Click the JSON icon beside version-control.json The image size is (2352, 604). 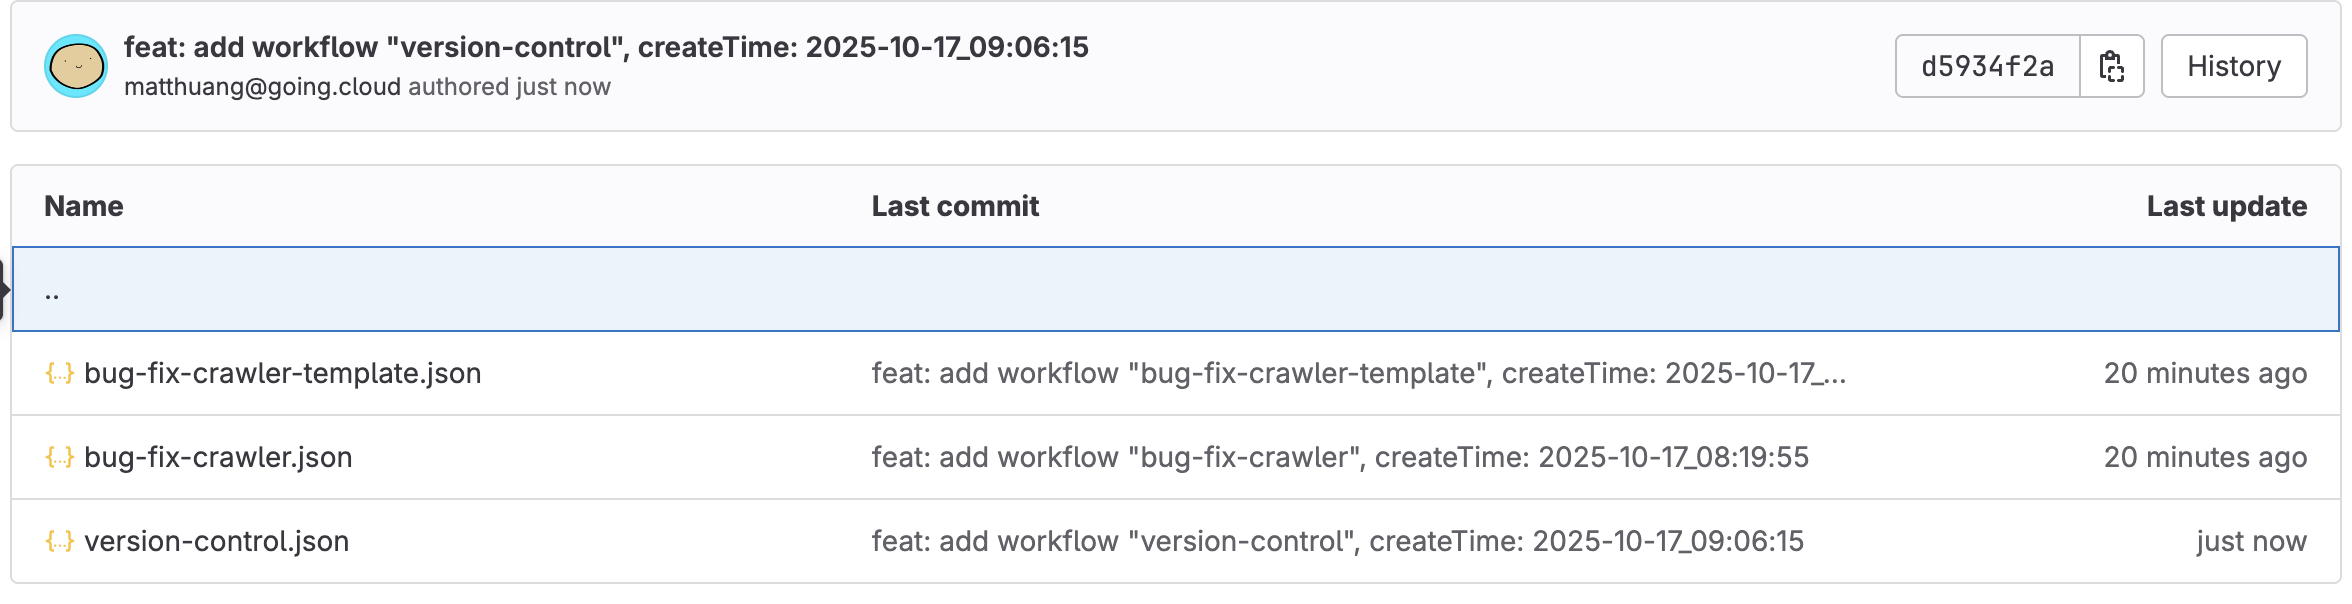60,541
